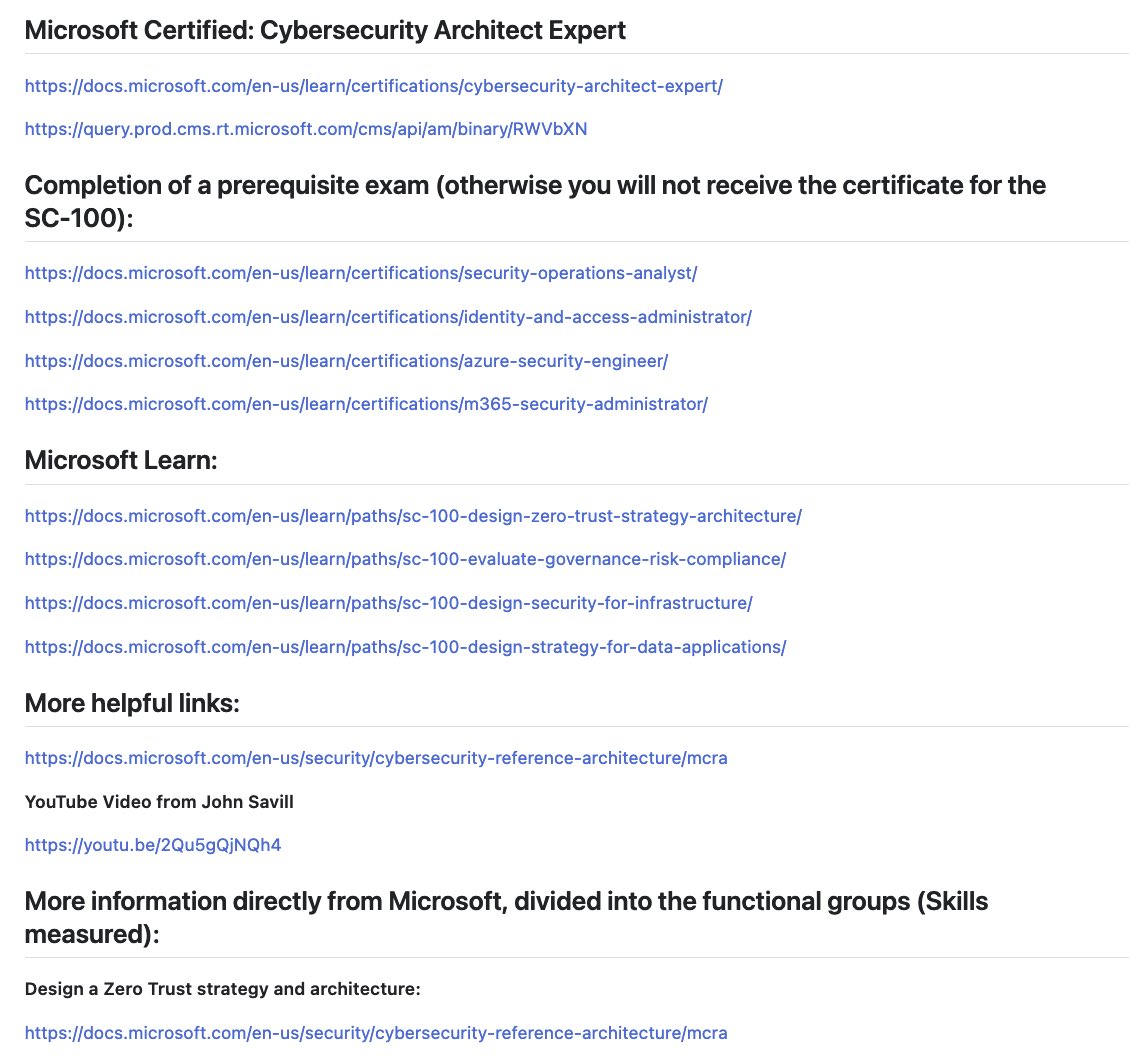Open the sc-100-design-security-for-infrastructure path link
The width and height of the screenshot is (1131, 1059).
(389, 603)
